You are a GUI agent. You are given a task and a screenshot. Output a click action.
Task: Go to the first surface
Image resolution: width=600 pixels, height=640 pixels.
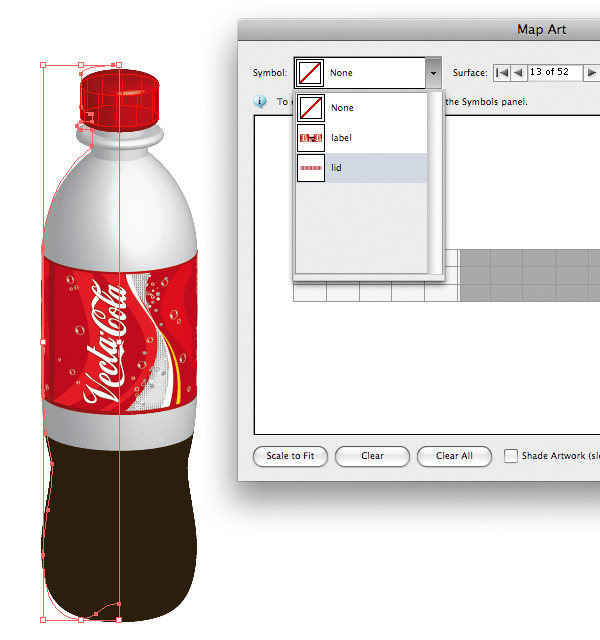pos(501,73)
